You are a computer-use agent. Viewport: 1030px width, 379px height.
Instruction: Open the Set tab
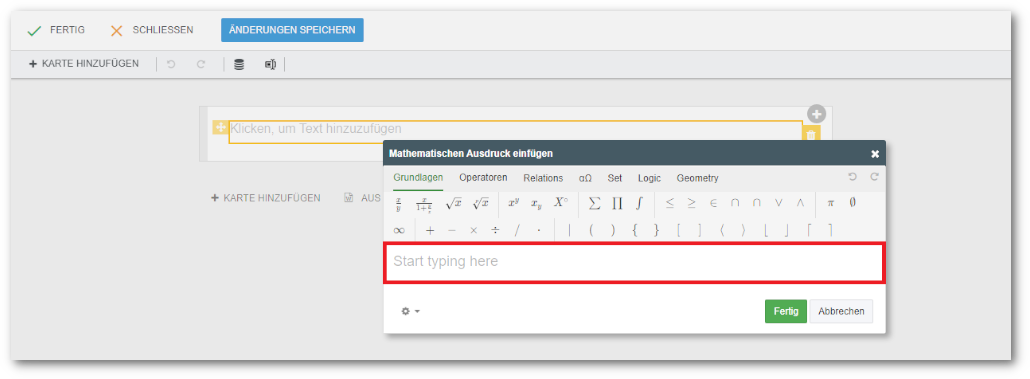pyautogui.click(x=615, y=178)
